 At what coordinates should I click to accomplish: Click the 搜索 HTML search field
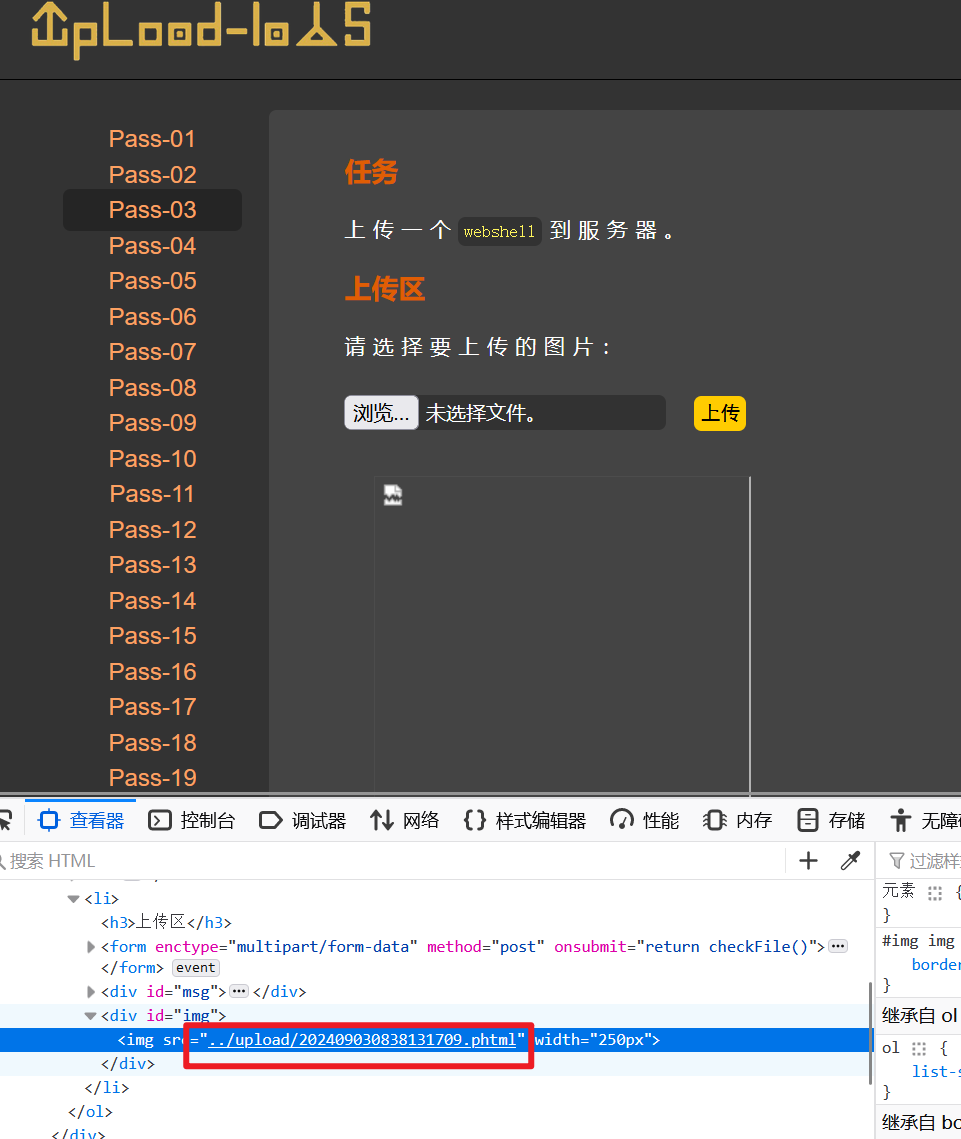[392, 861]
